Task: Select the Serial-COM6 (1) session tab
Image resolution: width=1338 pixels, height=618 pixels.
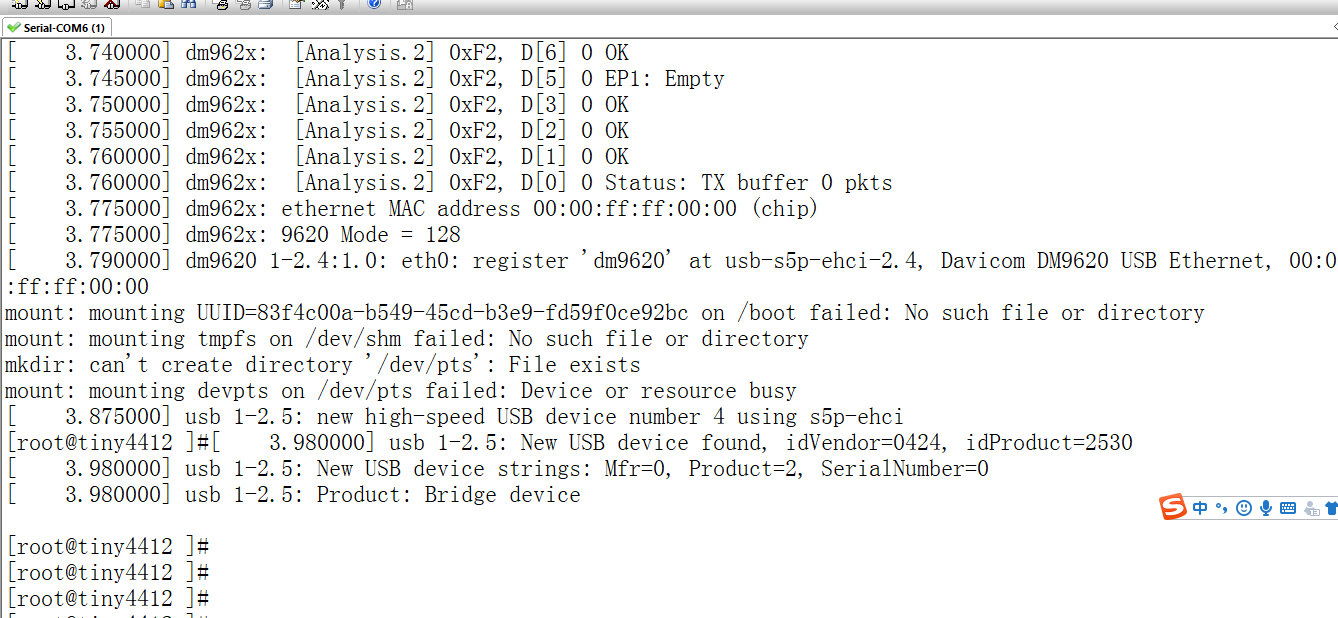Action: (58, 27)
